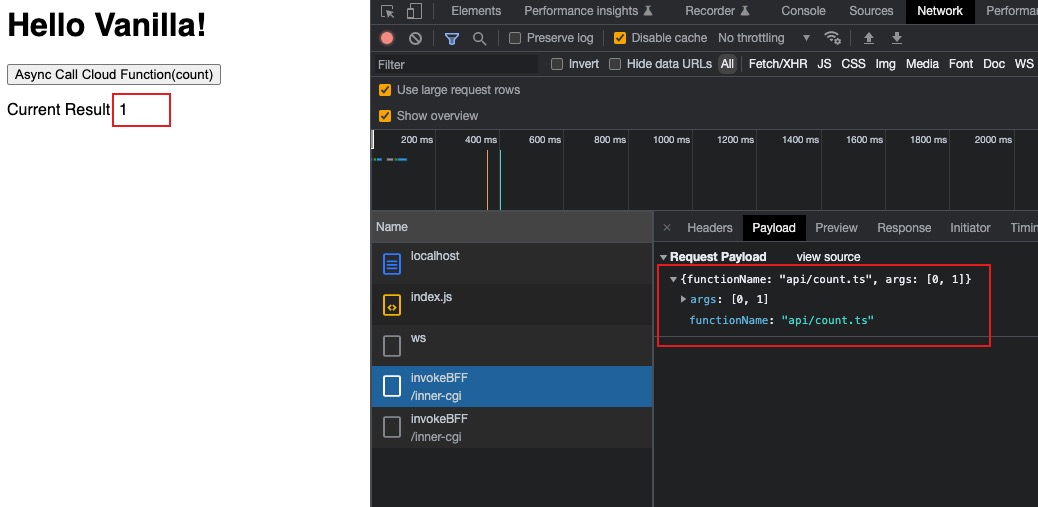
Task: Filter requests by Fetch/XHR
Action: click(x=778, y=64)
